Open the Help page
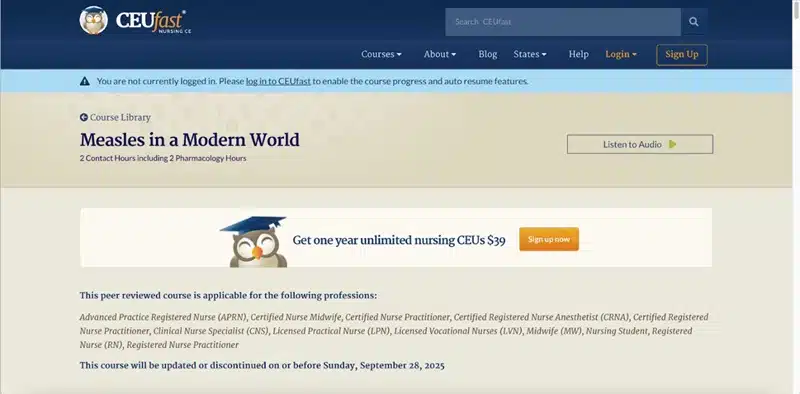Viewport: 800px width, 394px height. tap(579, 54)
